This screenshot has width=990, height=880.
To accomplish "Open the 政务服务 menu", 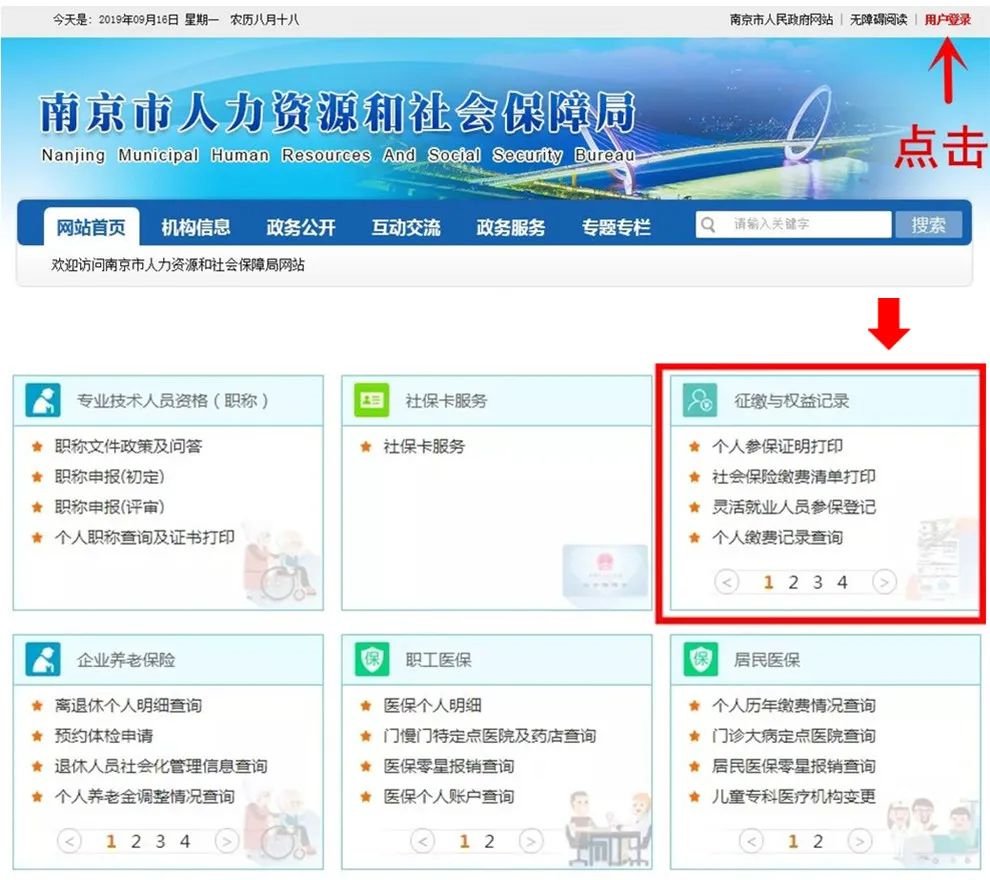I will point(511,227).
